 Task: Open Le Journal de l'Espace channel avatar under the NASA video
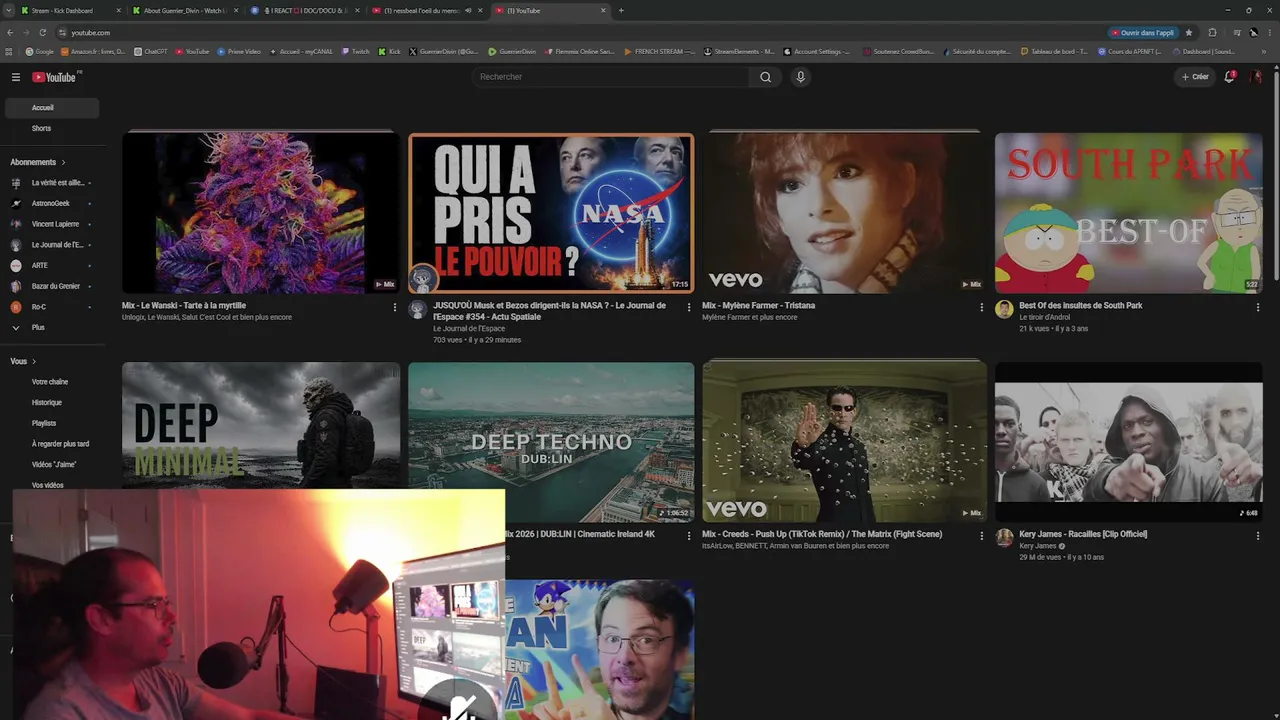[418, 309]
